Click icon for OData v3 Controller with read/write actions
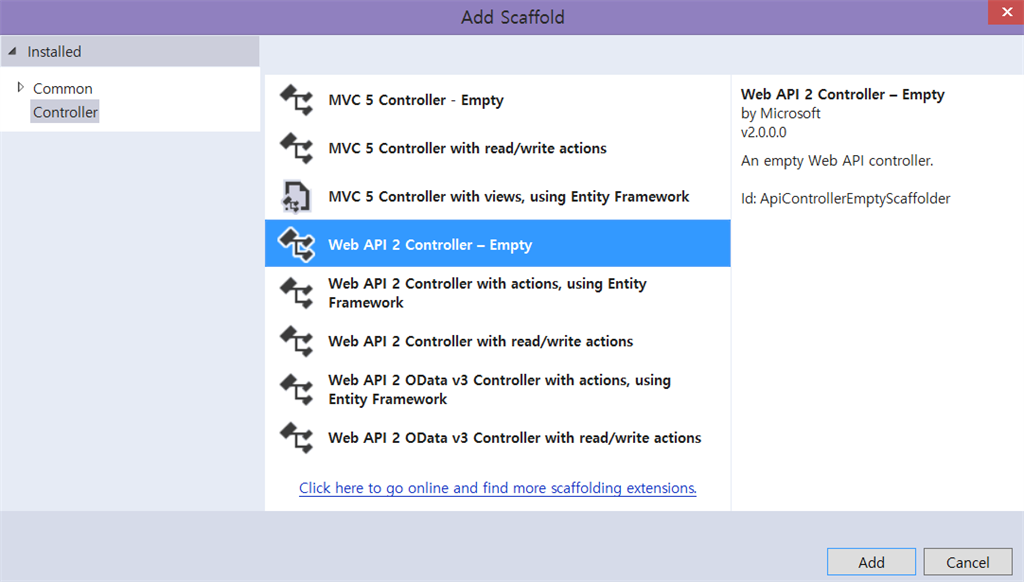1024x582 pixels. click(296, 438)
